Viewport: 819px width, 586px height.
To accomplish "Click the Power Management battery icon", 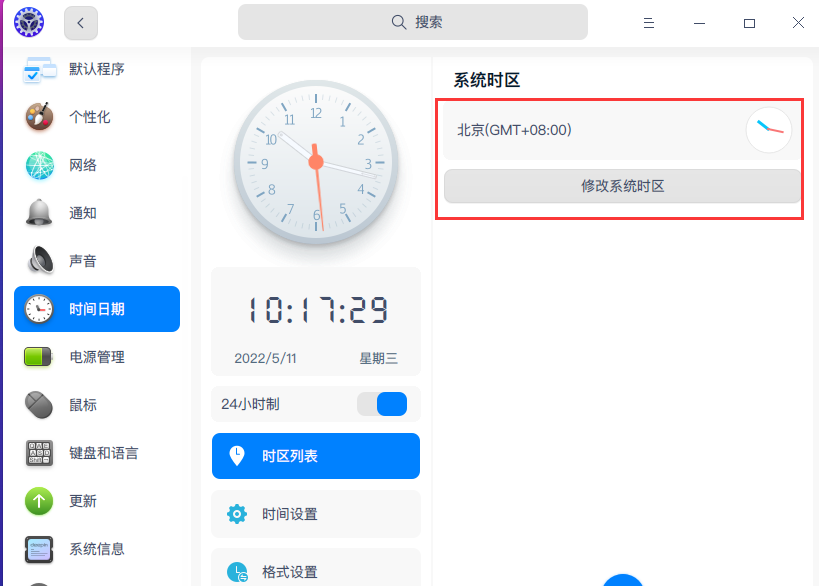I will (x=38, y=357).
